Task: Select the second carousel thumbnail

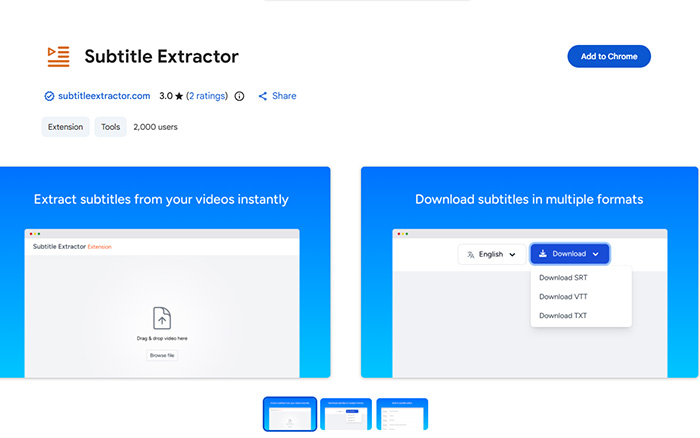Action: [x=346, y=414]
